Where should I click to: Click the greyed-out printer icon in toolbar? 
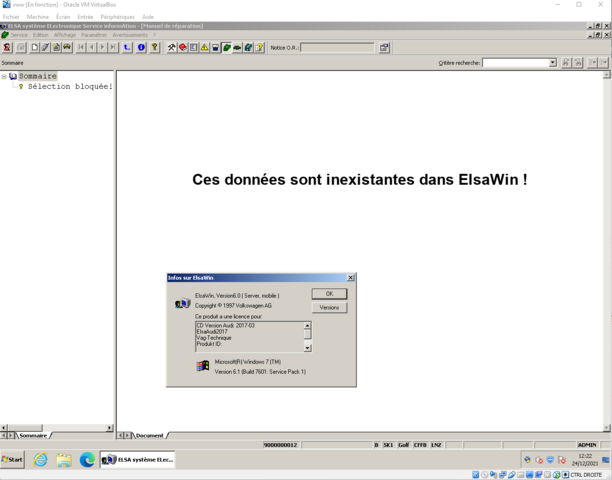(21, 48)
